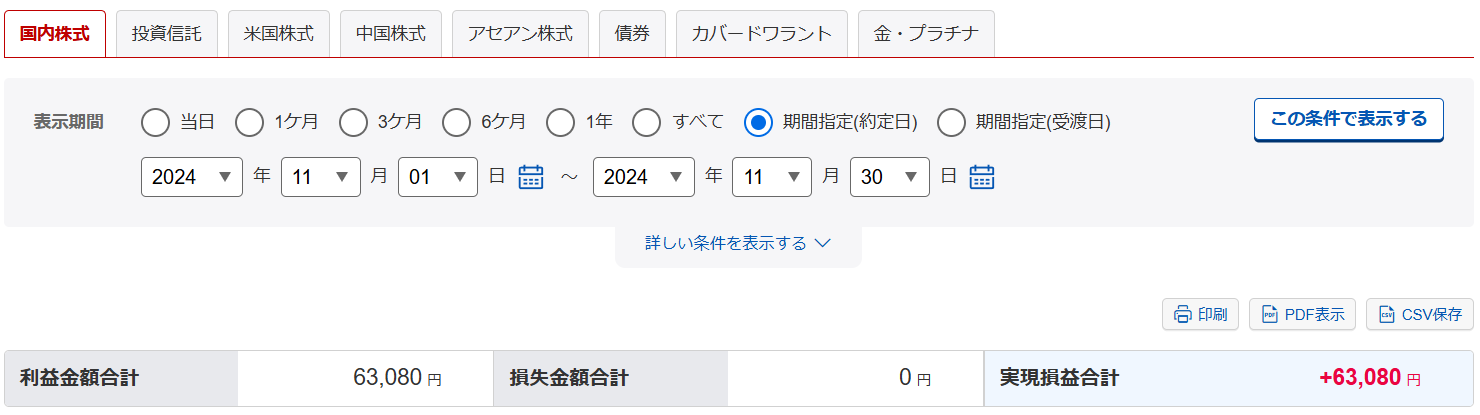
Task: Click the 印刷 printer button
Action: [x=1200, y=314]
